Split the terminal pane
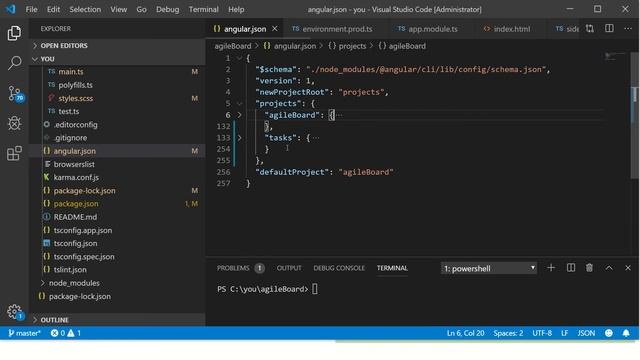 571,268
